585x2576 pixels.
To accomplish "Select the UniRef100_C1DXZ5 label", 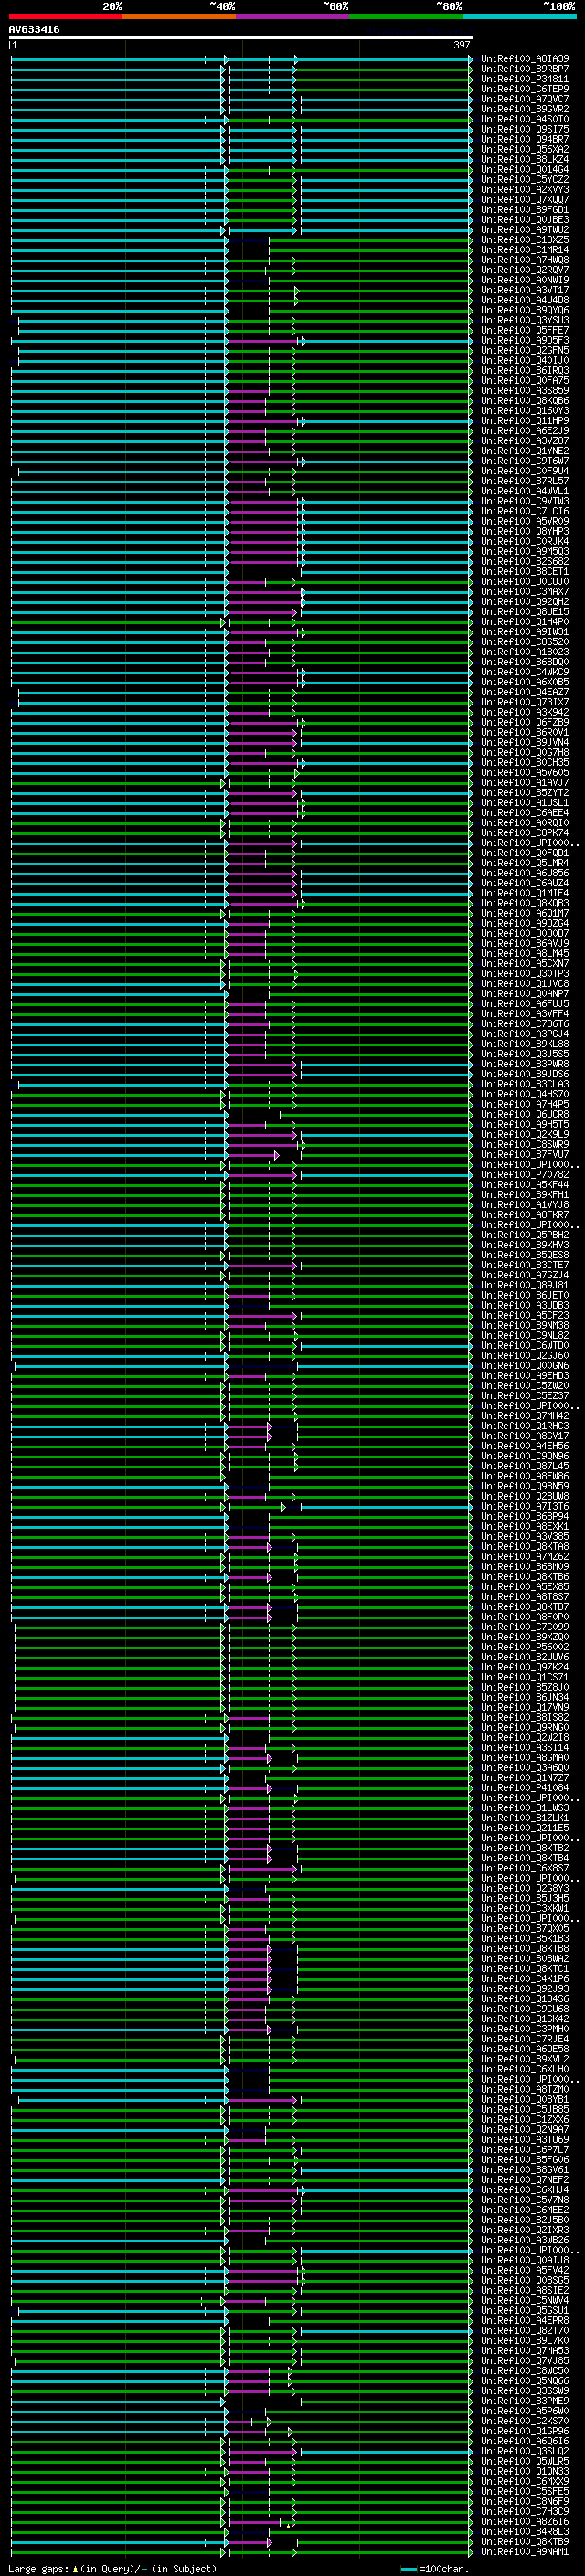I will pyautogui.click(x=525, y=240).
